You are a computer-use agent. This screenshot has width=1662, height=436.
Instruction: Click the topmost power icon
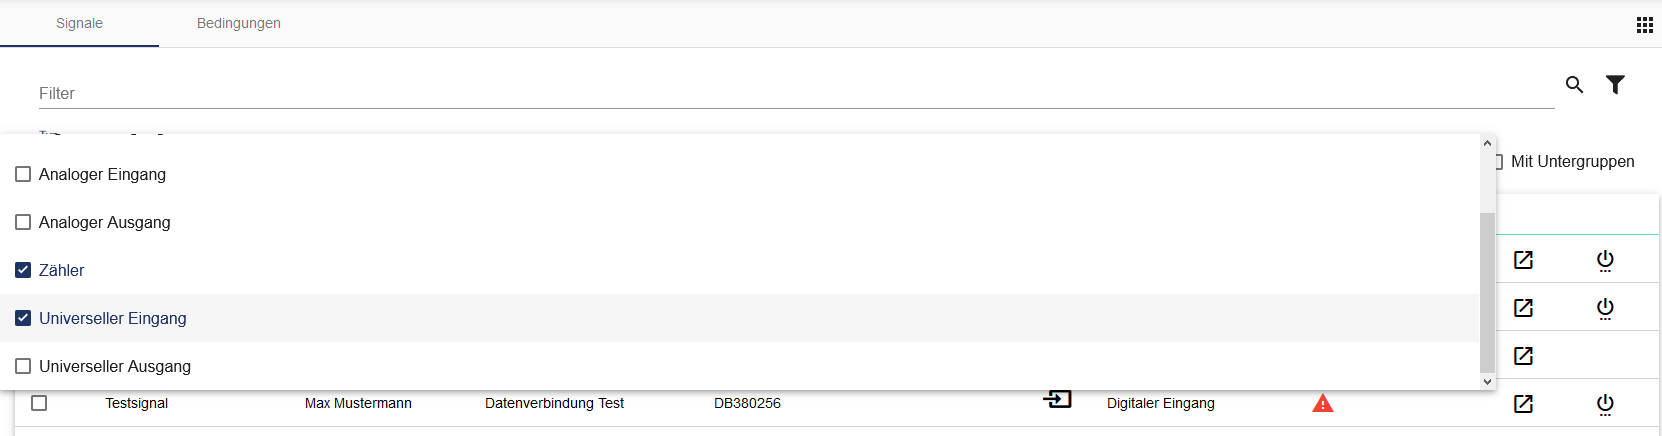point(1605,260)
